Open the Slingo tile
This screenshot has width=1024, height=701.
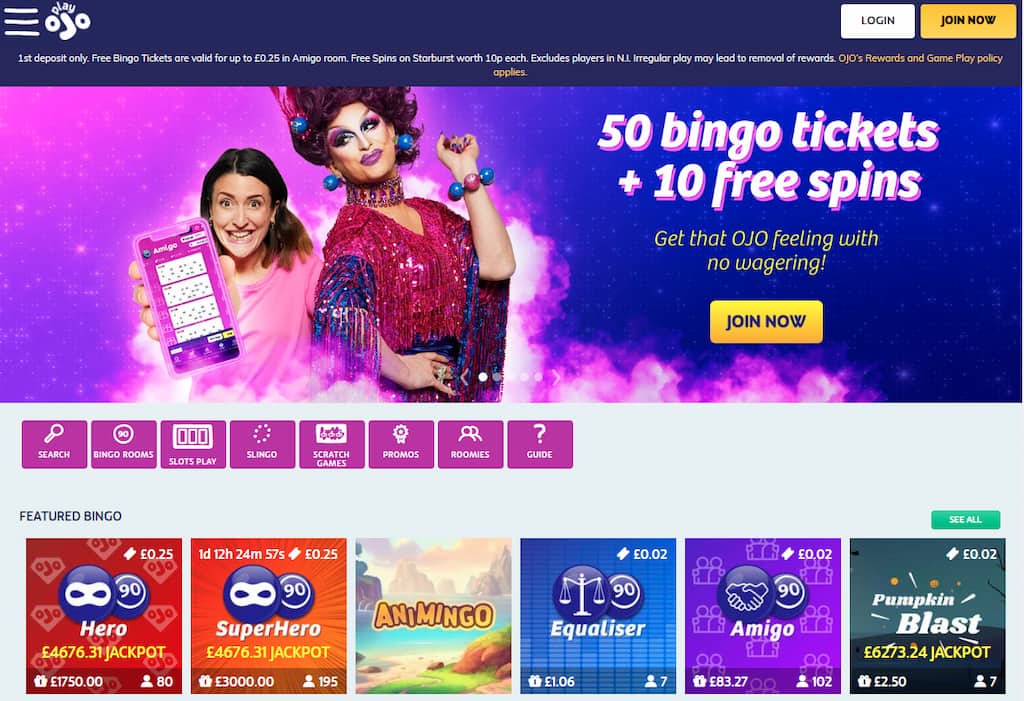[x=262, y=444]
